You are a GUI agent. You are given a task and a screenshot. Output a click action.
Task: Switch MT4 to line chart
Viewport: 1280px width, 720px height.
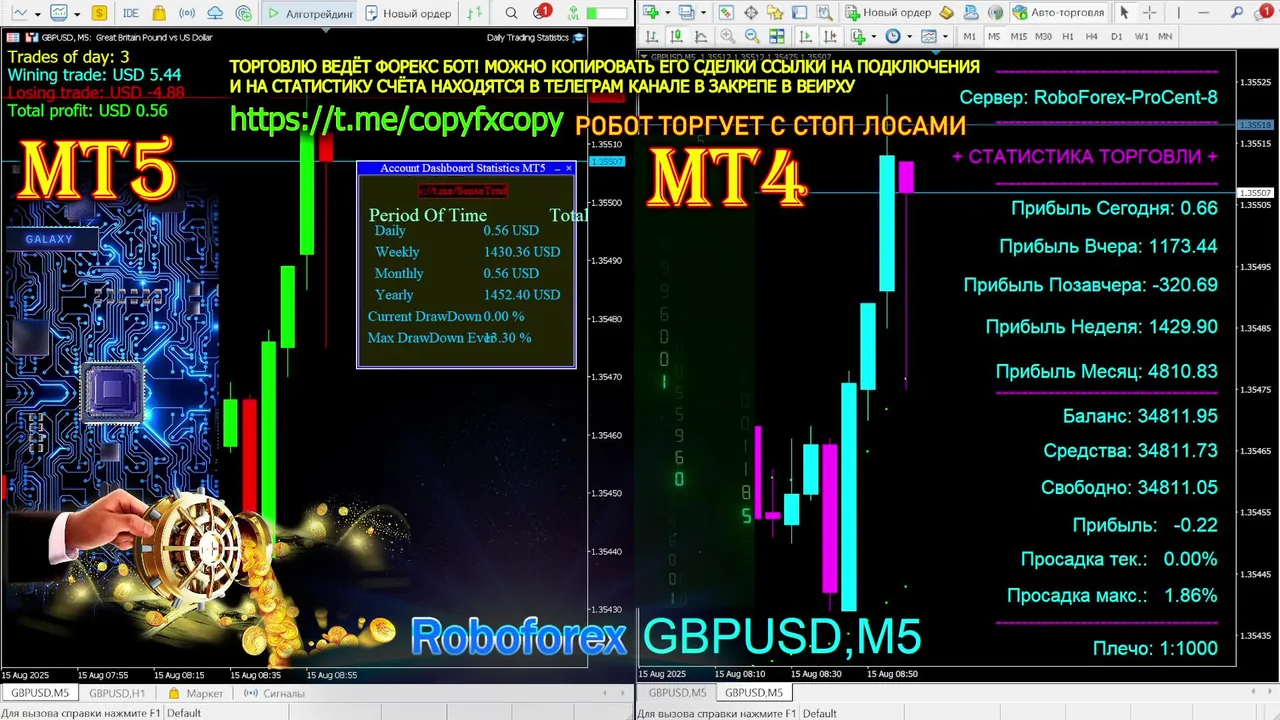tap(701, 36)
